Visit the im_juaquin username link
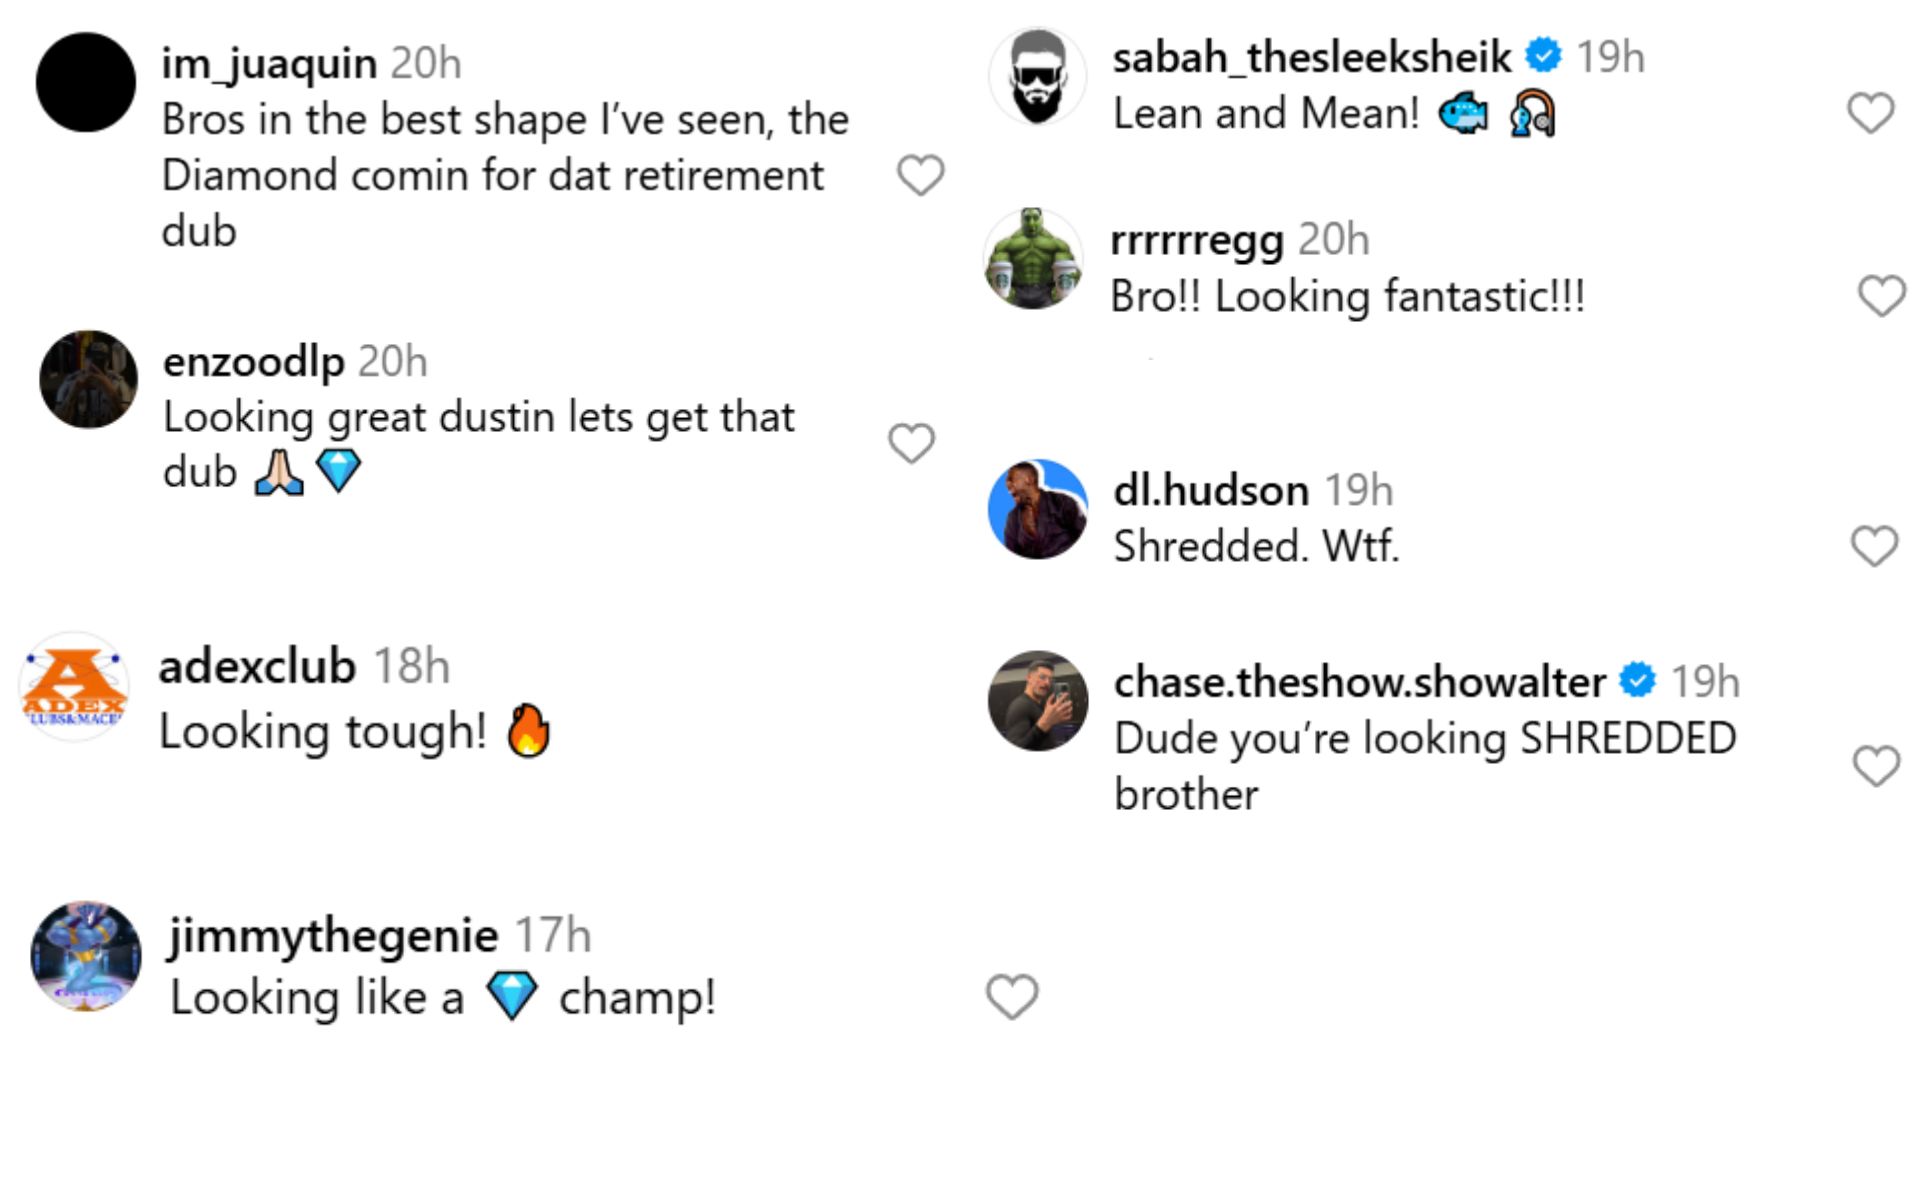 point(269,63)
